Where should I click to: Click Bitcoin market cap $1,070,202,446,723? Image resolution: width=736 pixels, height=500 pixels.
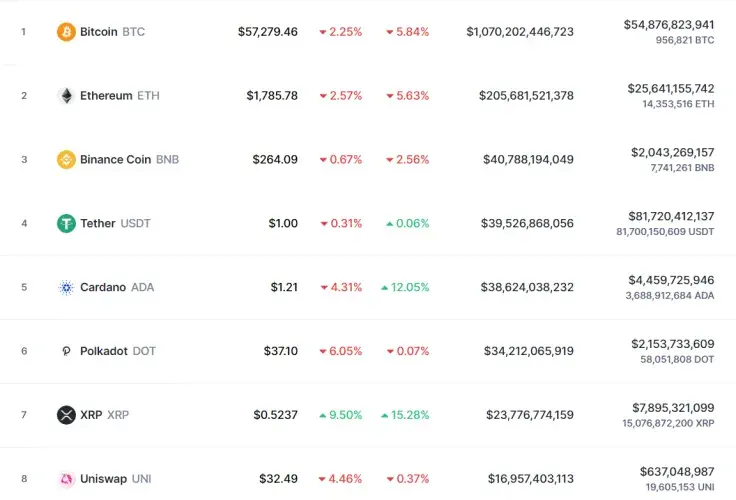519,32
